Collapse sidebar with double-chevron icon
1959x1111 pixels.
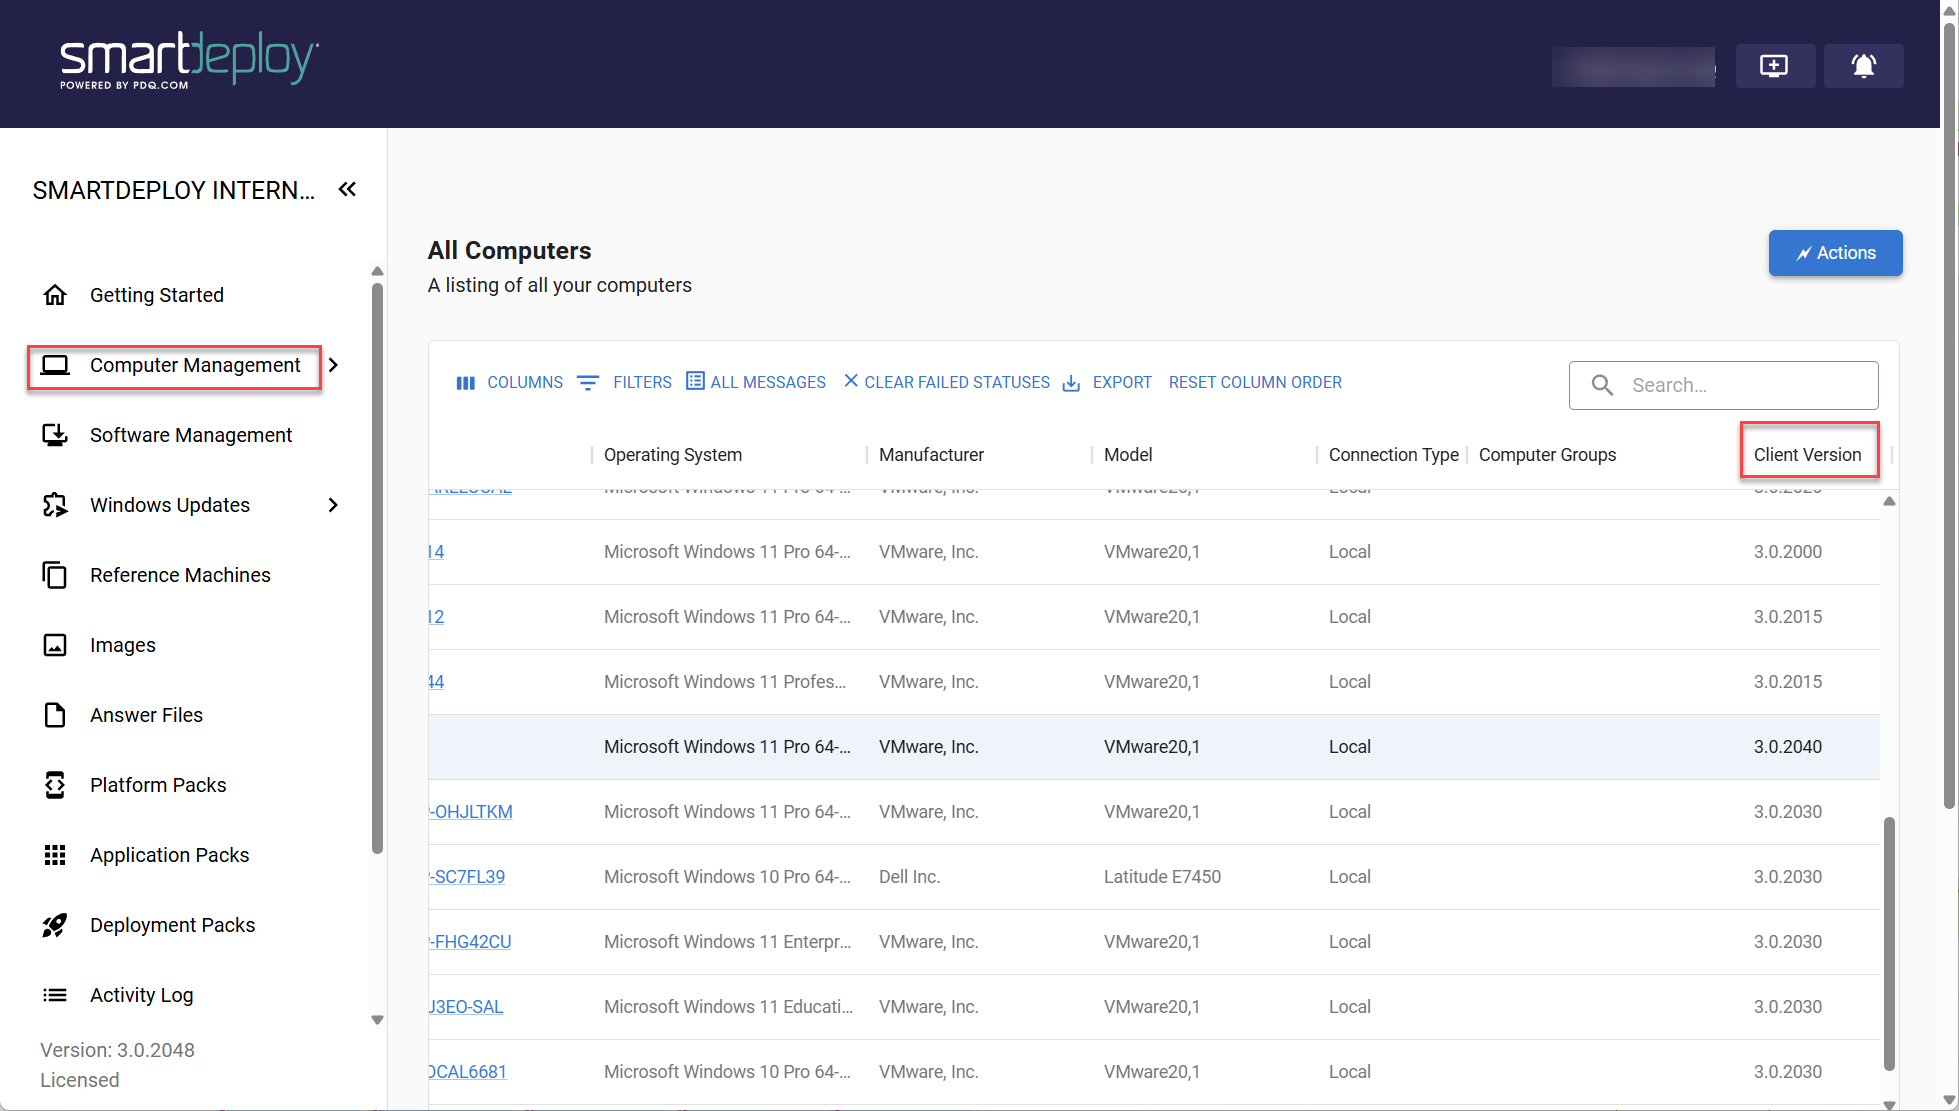(347, 189)
